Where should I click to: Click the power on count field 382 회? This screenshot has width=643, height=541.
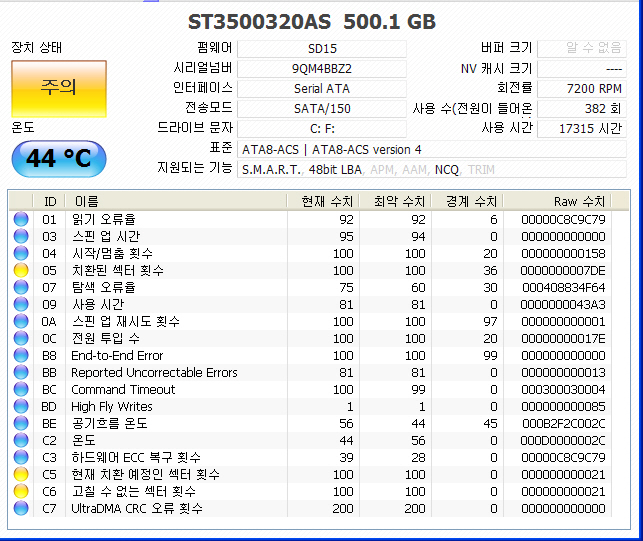click(x=582, y=109)
